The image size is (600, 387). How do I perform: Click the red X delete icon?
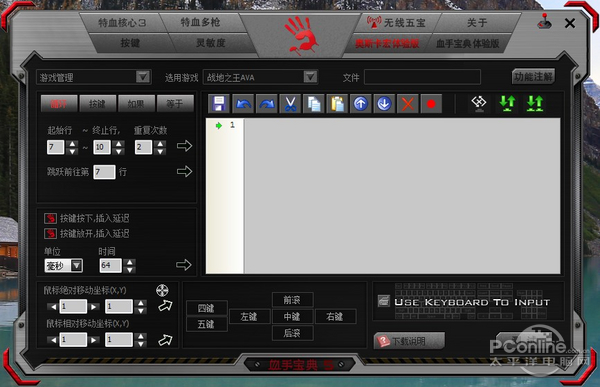408,104
